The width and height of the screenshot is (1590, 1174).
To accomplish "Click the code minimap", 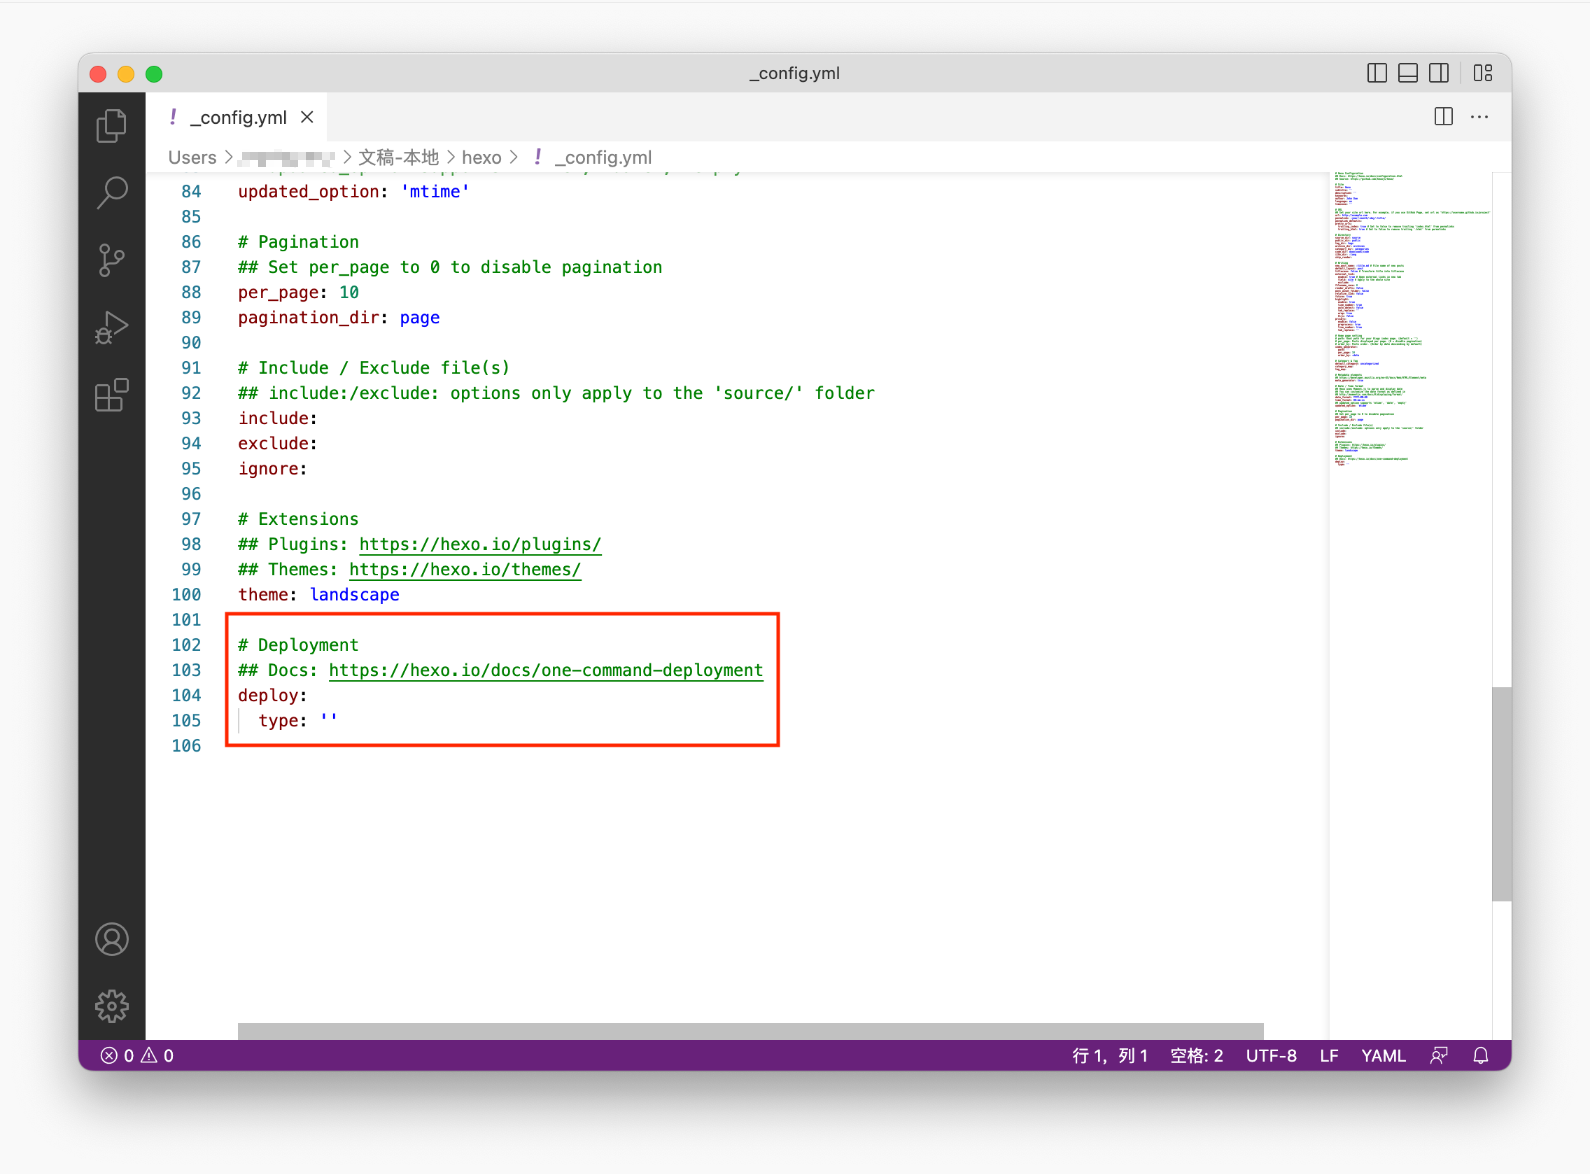I will pyautogui.click(x=1410, y=320).
